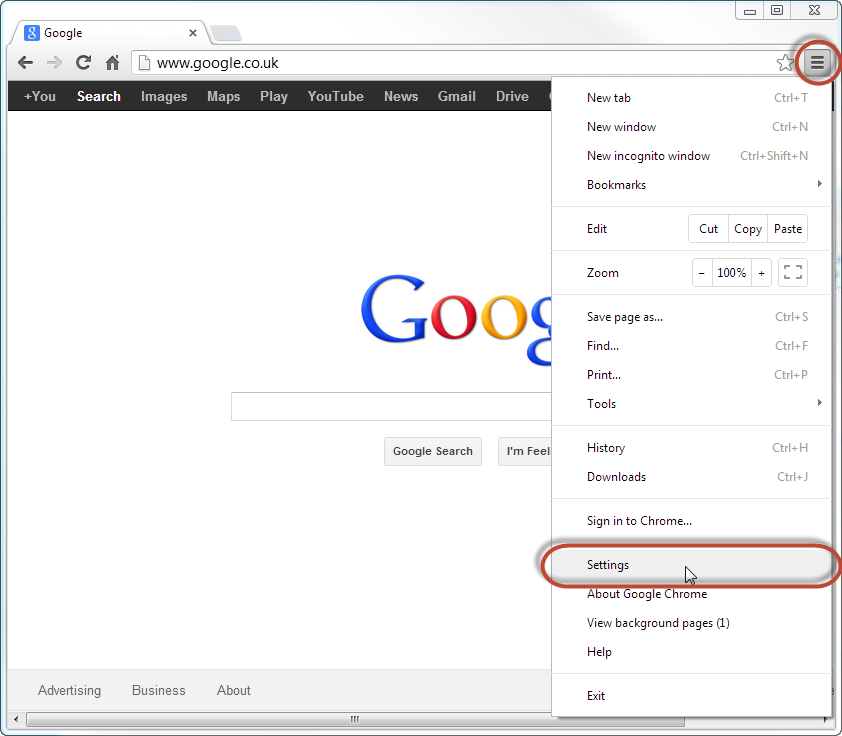Click the browser Back arrow
The width and height of the screenshot is (842, 736).
pos(25,63)
